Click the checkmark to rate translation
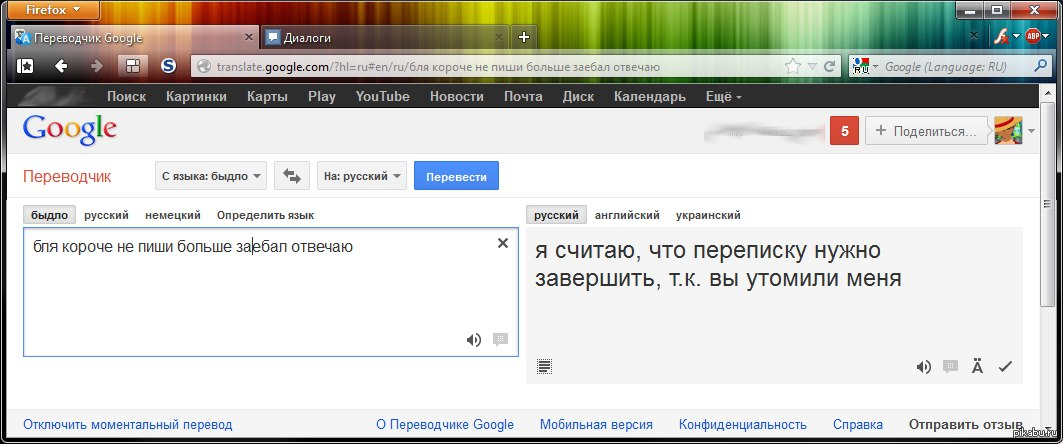 pyautogui.click(x=1005, y=366)
